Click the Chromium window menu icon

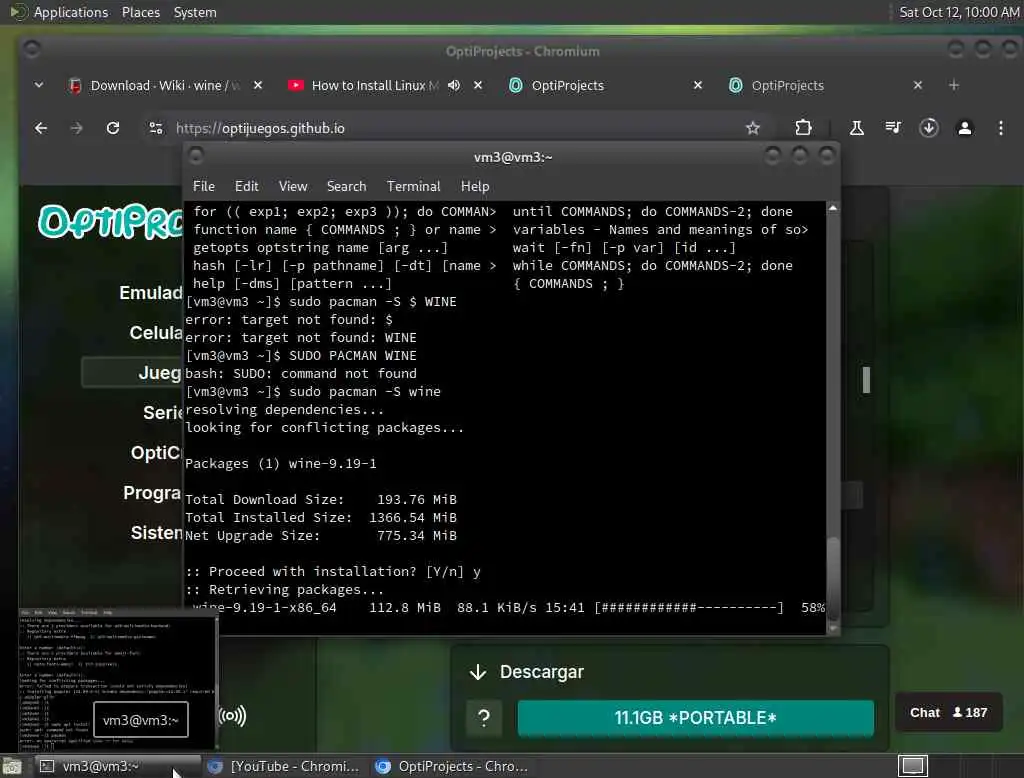pyautogui.click(x=31, y=50)
